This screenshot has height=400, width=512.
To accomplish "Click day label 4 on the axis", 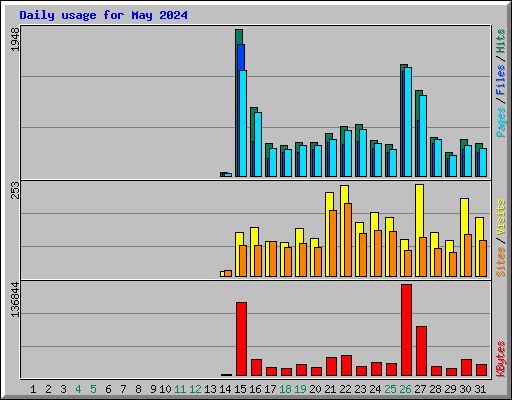I will (78, 389).
